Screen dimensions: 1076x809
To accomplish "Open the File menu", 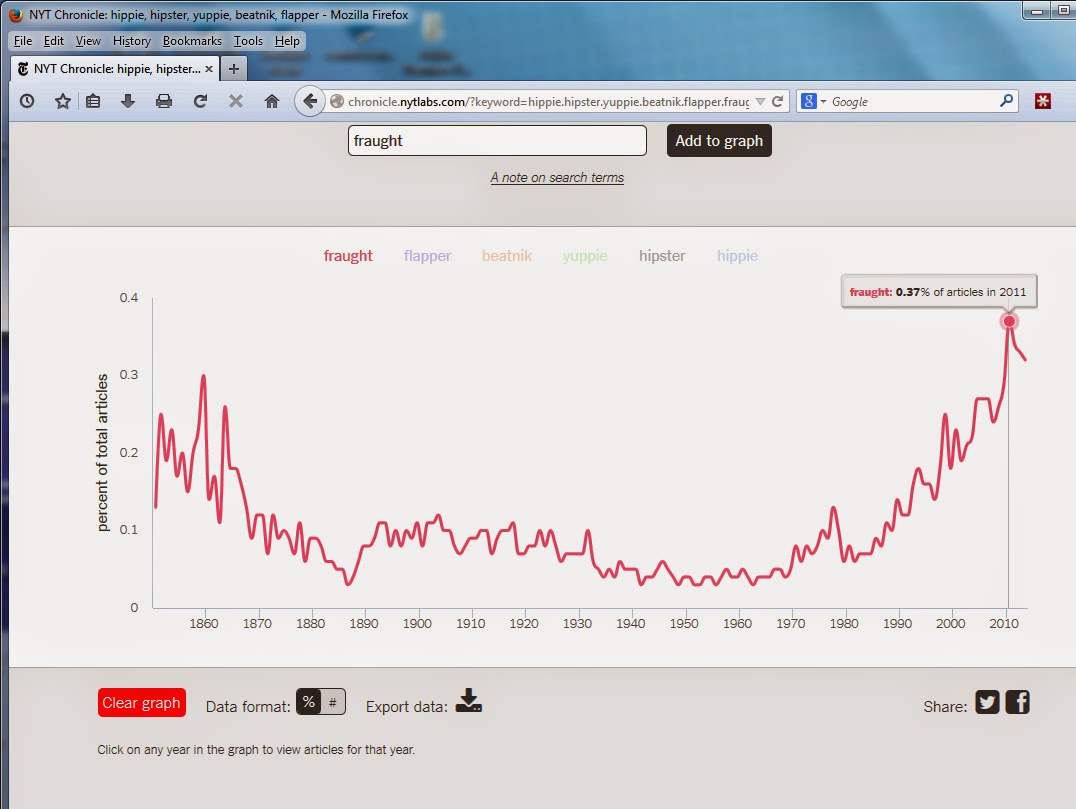I will (23, 40).
